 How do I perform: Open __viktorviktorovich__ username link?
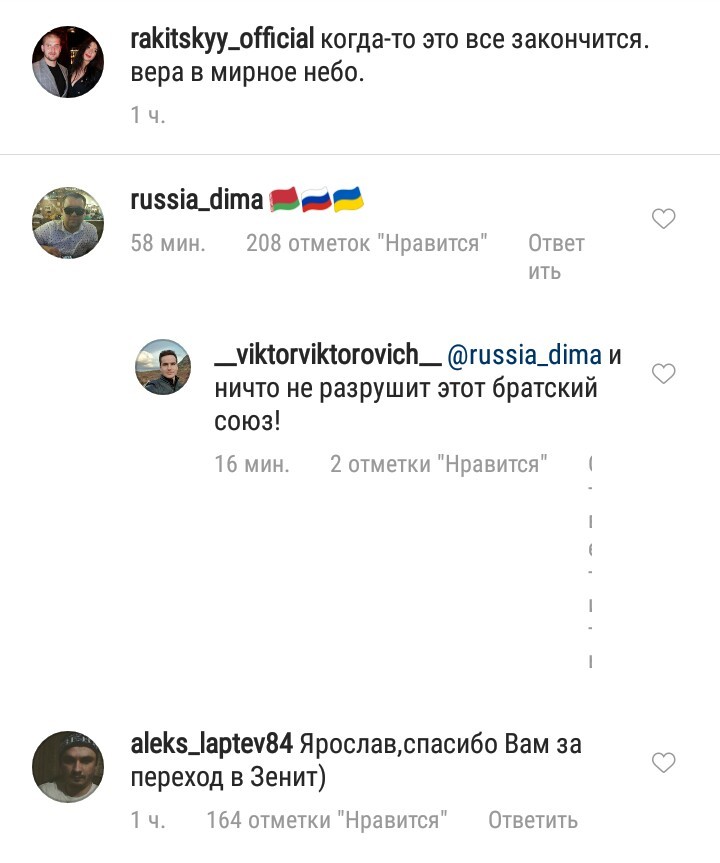coord(328,355)
